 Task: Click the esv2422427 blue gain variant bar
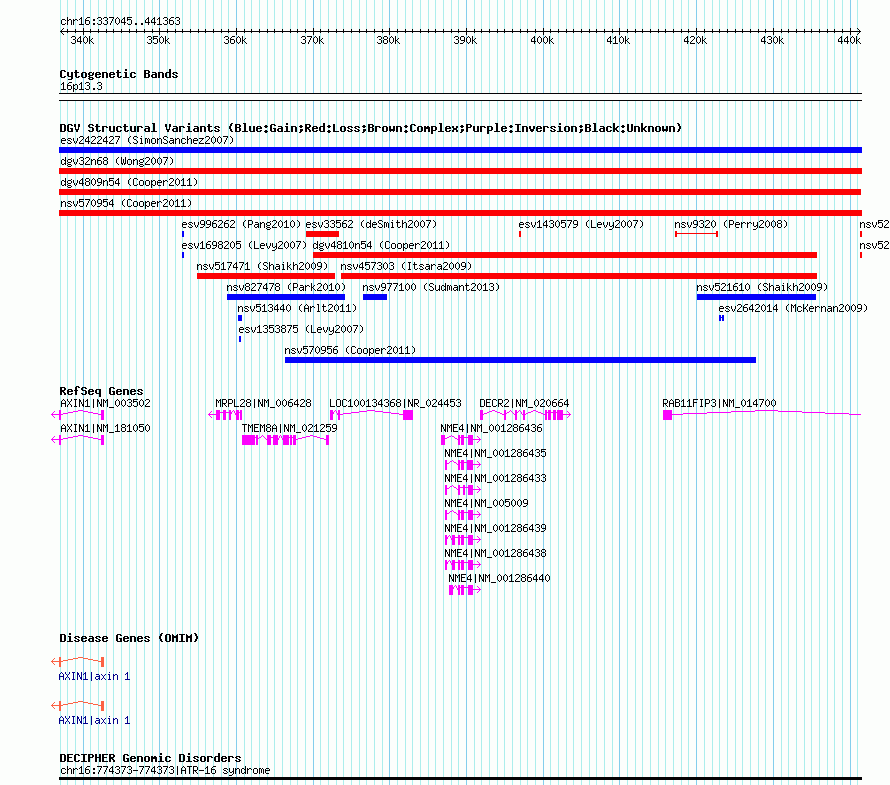pos(460,150)
